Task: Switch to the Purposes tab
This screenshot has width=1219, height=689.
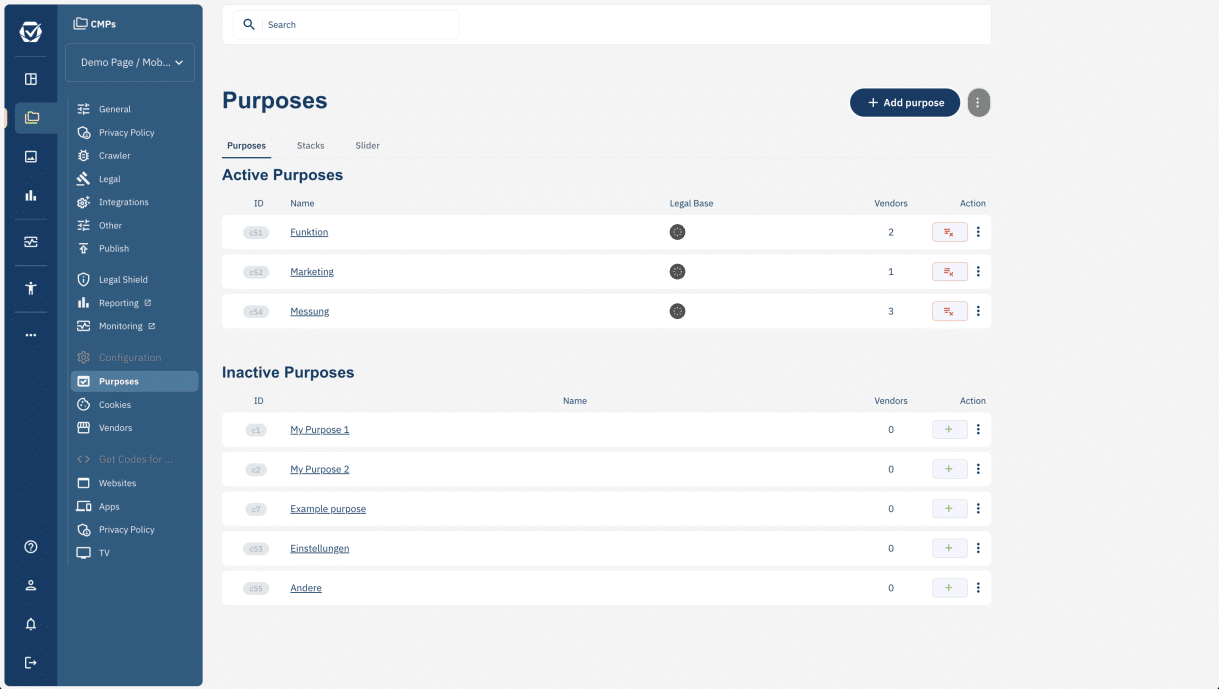Action: (x=246, y=146)
